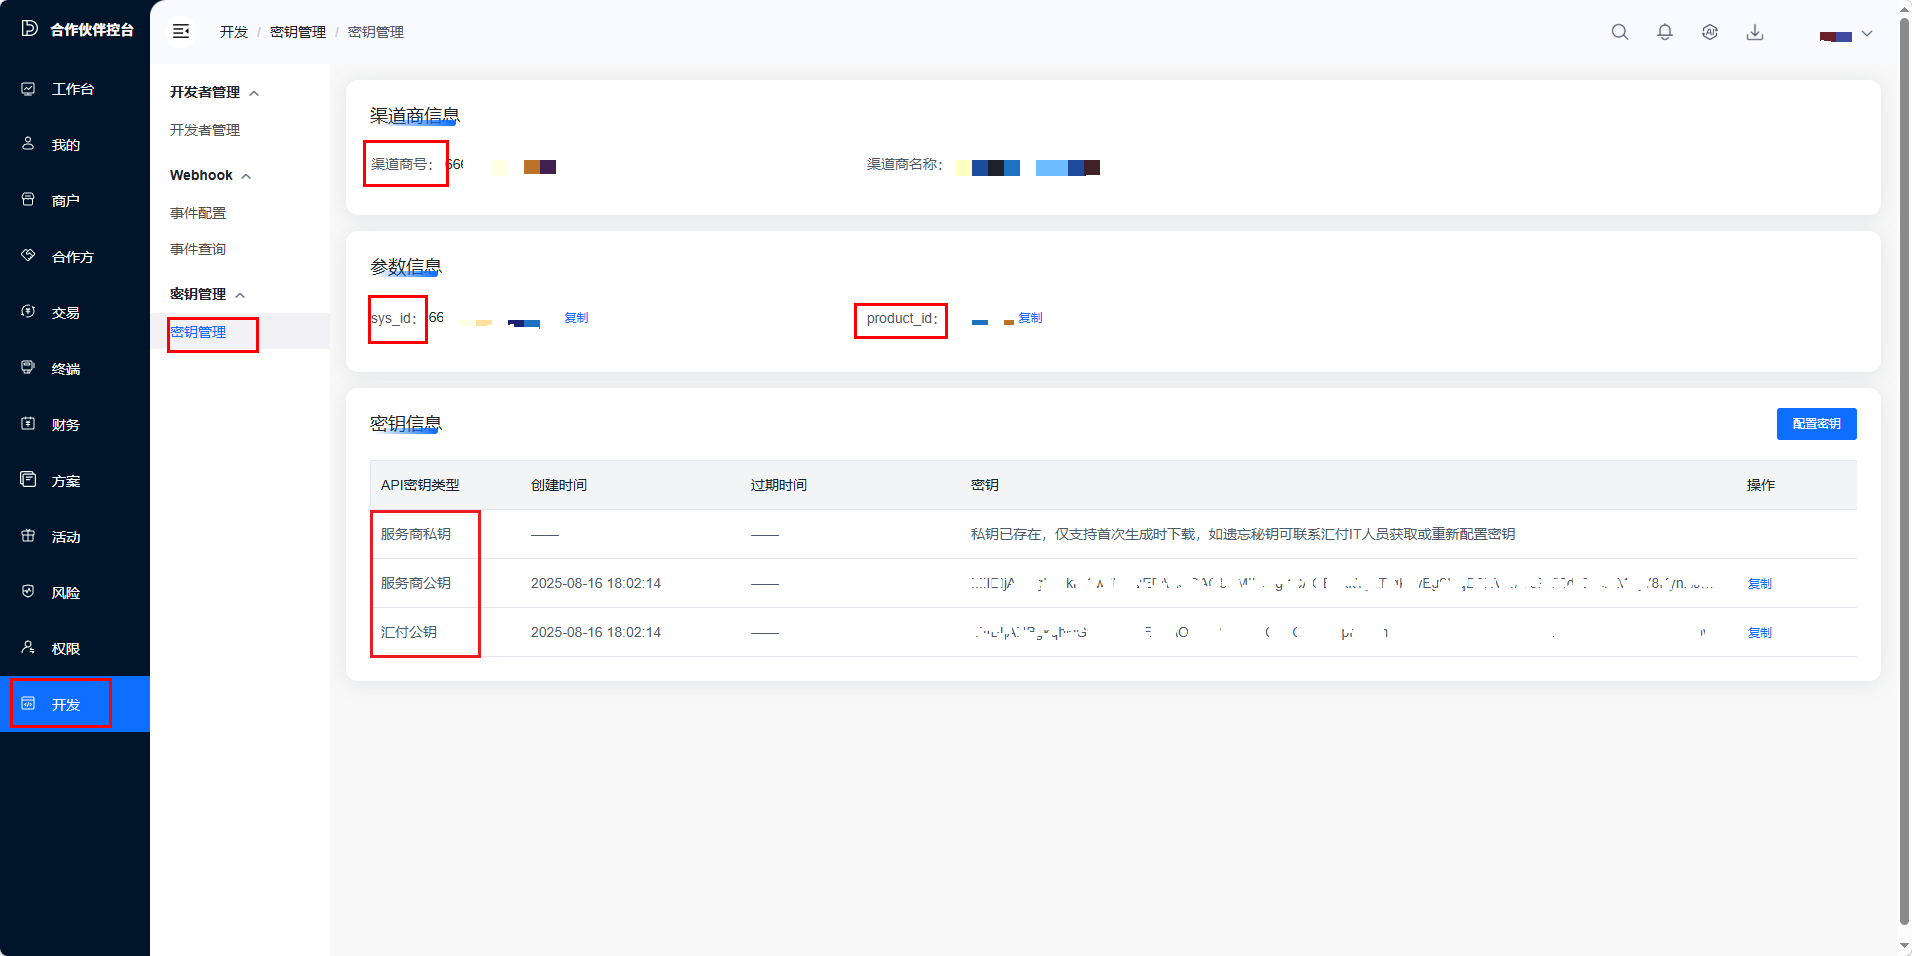Click the 配置密钥 button
Screen dimensions: 1912x956
pyautogui.click(x=1816, y=424)
